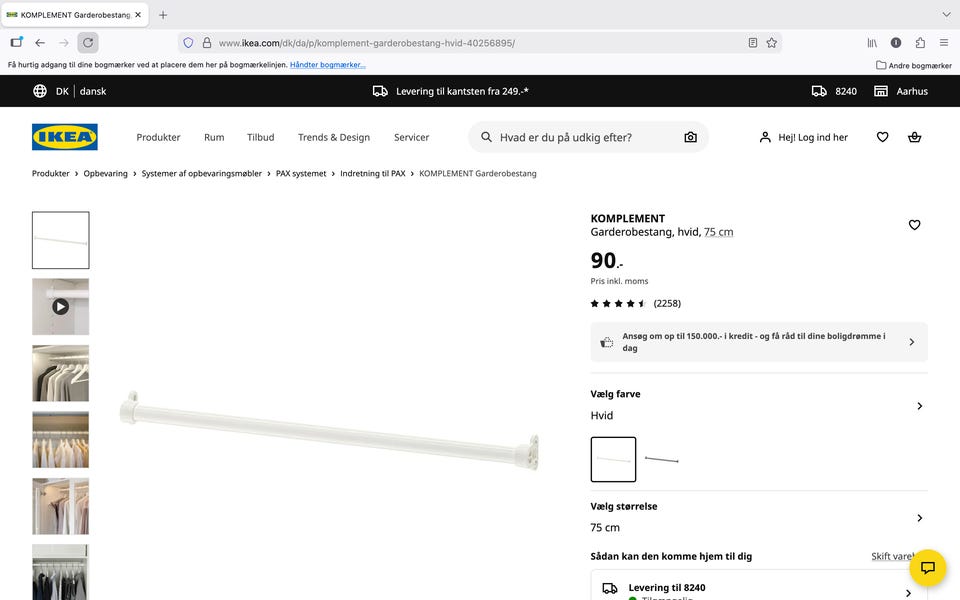Image resolution: width=960 pixels, height=600 pixels.
Task: Select Aarhus store in top bar
Action: (x=901, y=91)
